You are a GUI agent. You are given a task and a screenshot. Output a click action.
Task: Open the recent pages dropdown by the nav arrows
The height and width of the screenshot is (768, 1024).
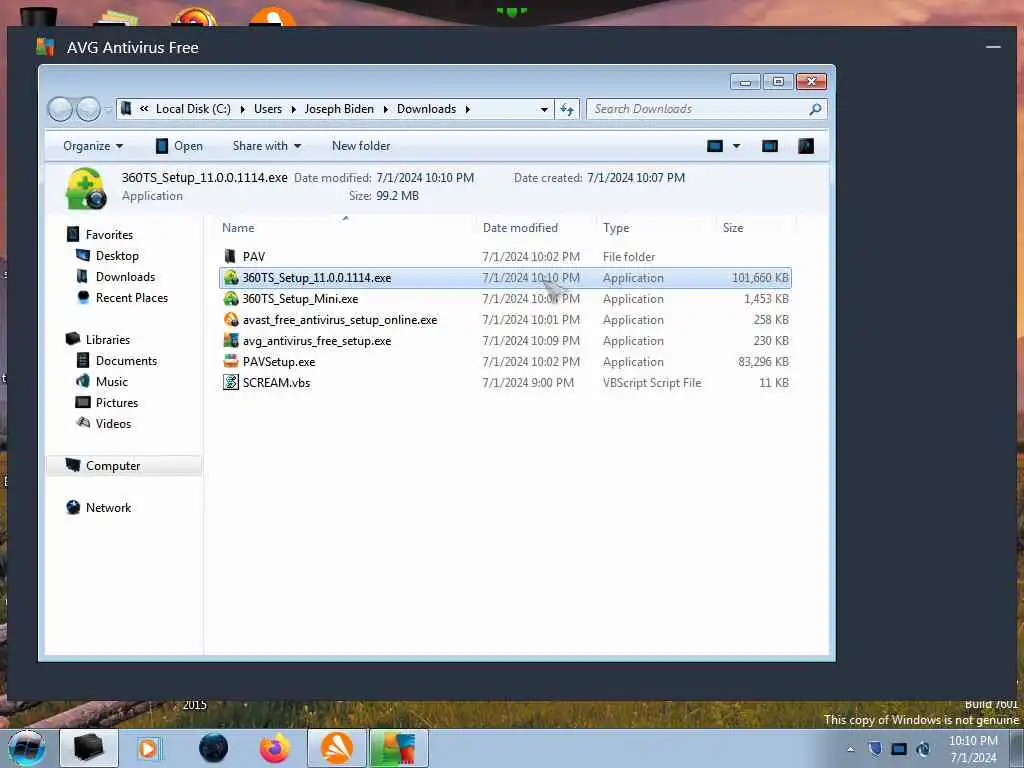click(107, 110)
